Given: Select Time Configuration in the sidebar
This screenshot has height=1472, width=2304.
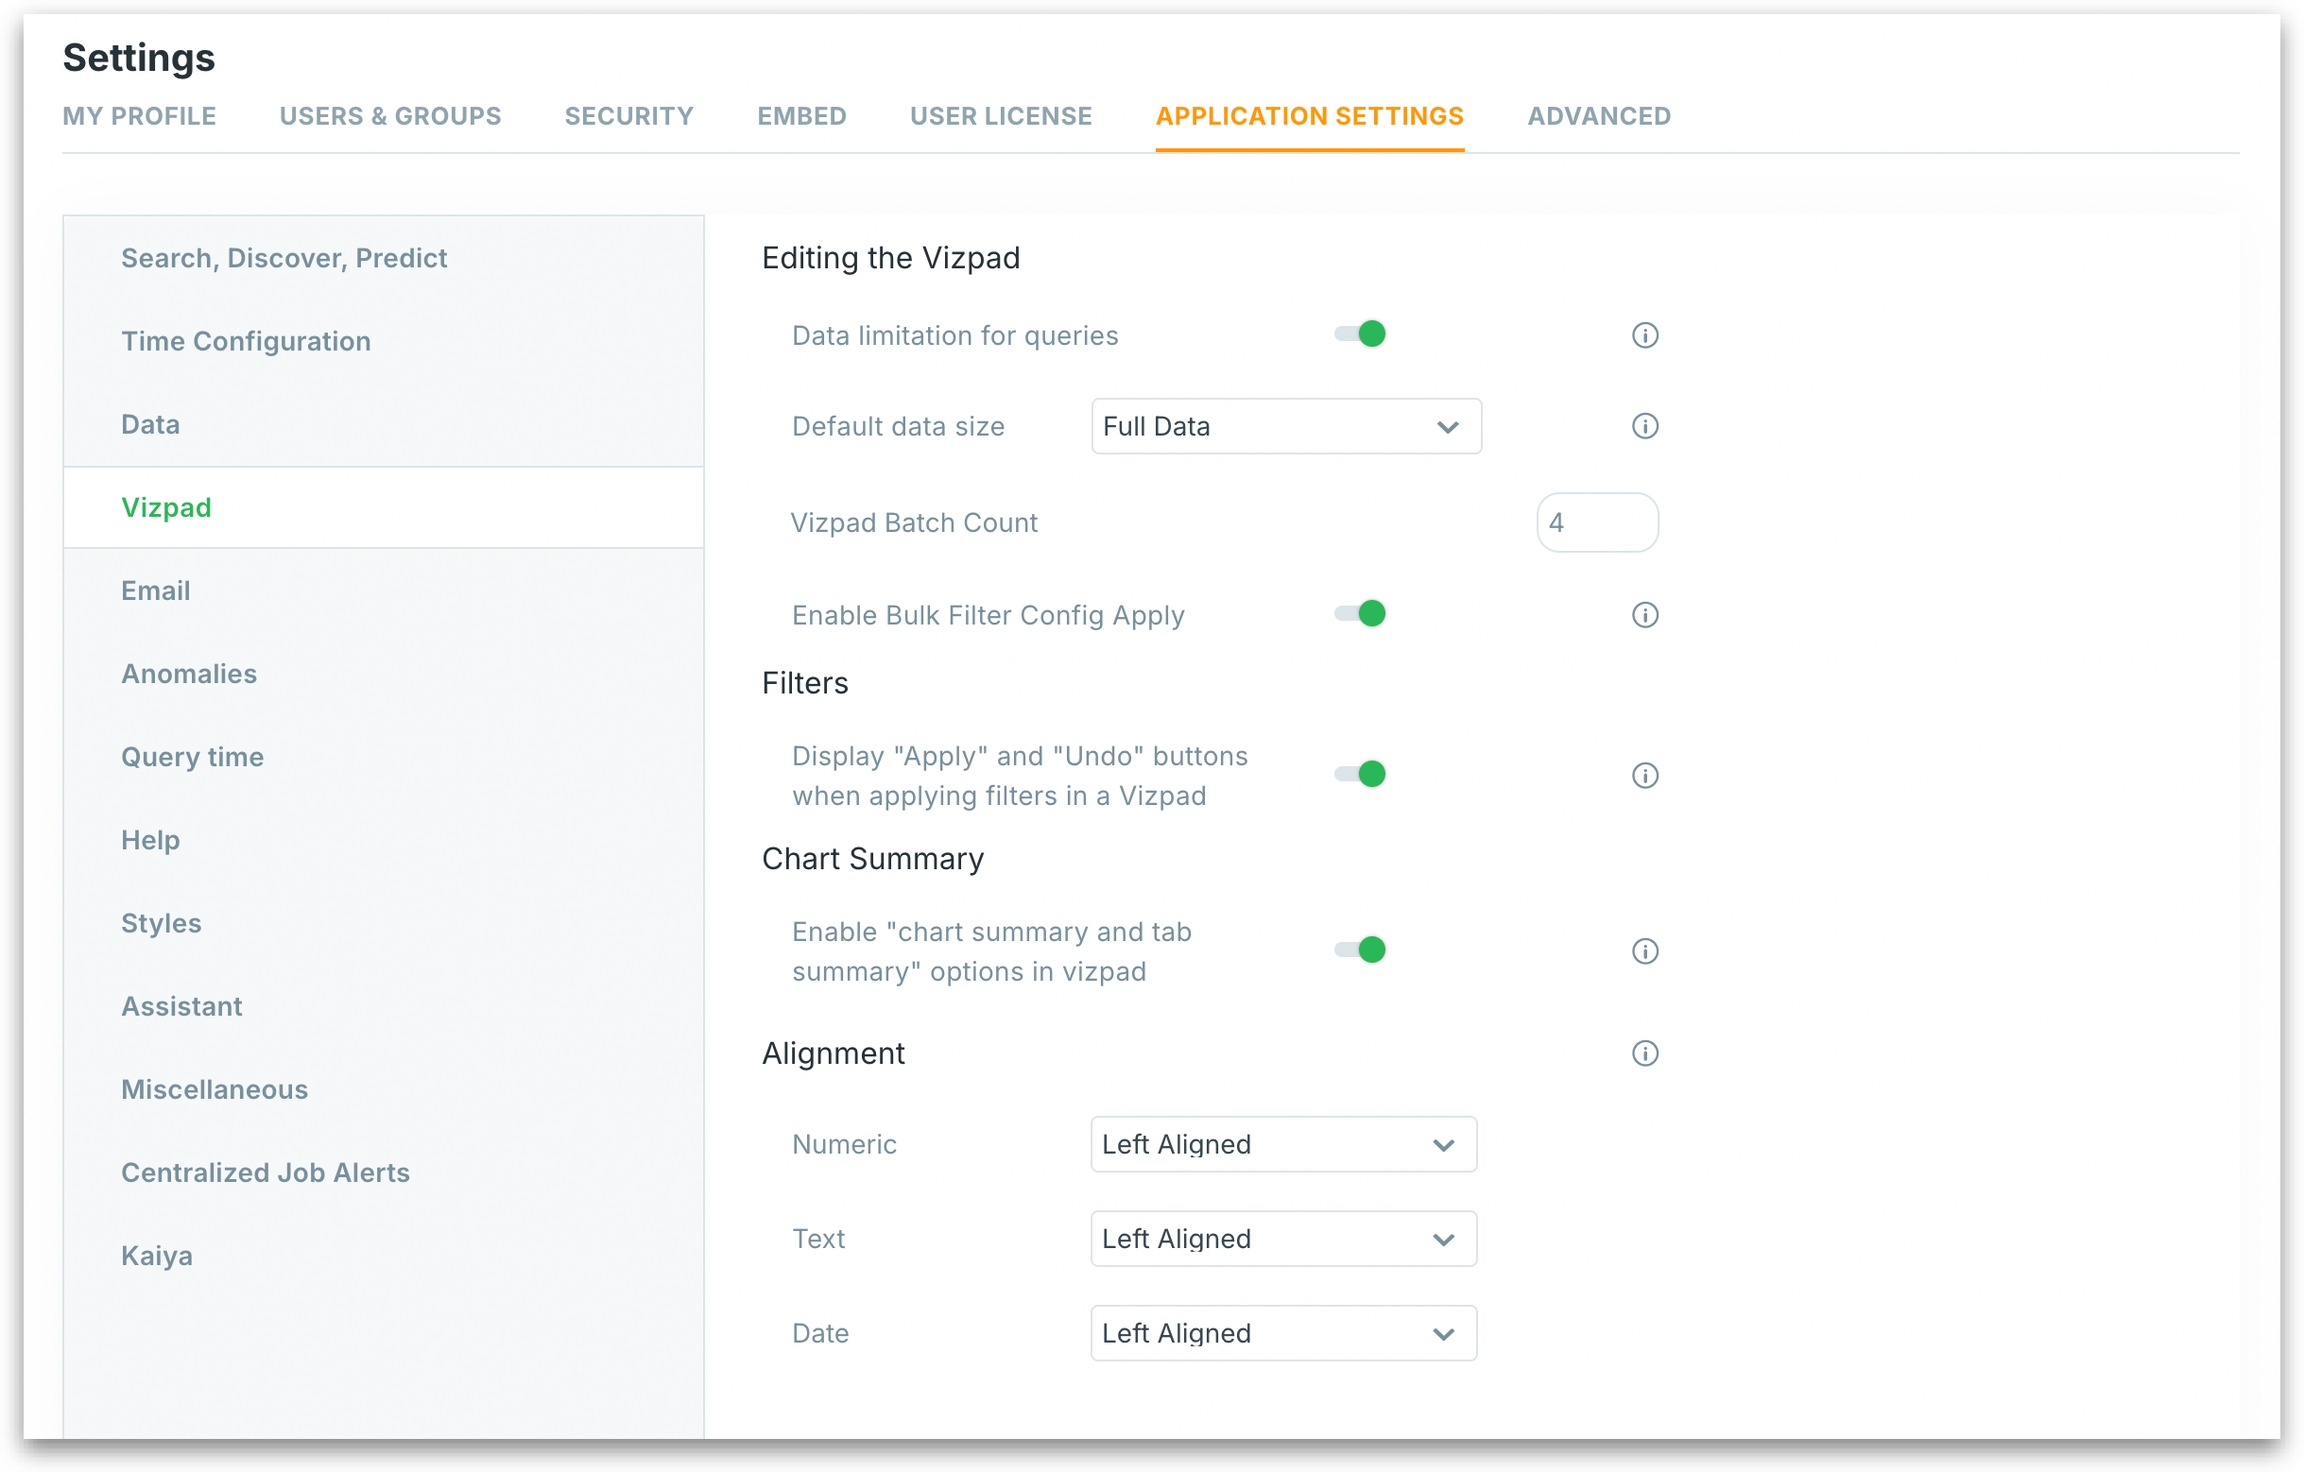Looking at the screenshot, I should coord(246,341).
